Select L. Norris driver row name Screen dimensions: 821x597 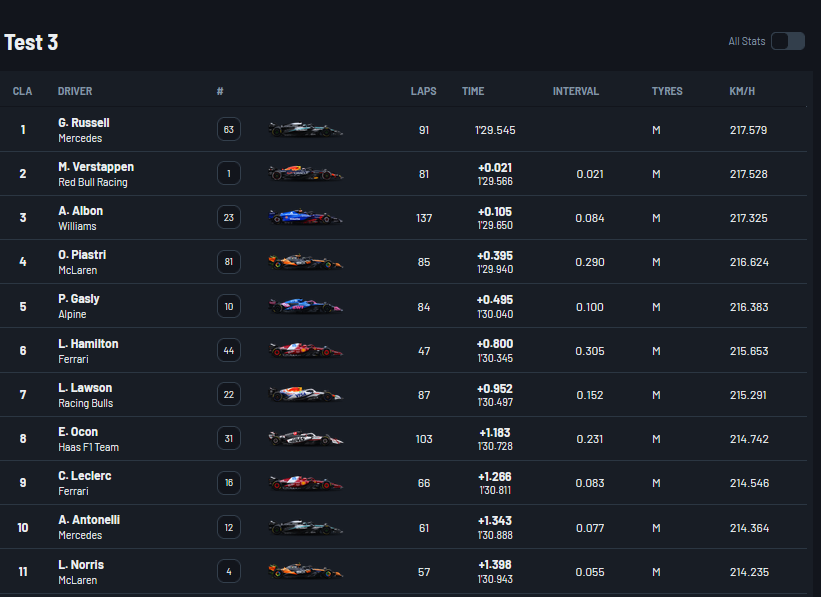[81, 565]
